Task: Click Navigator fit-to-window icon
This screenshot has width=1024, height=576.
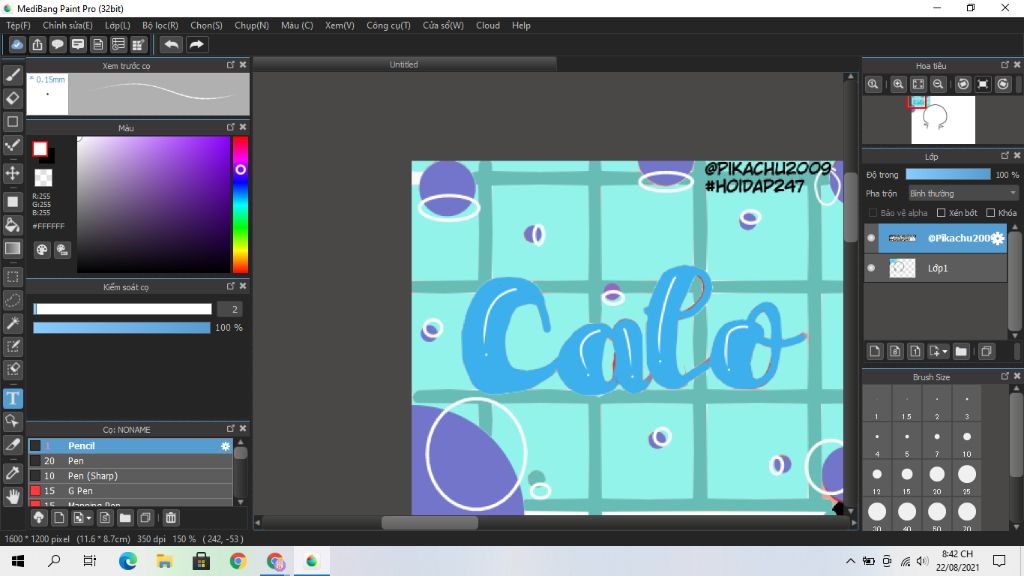Action: [918, 84]
